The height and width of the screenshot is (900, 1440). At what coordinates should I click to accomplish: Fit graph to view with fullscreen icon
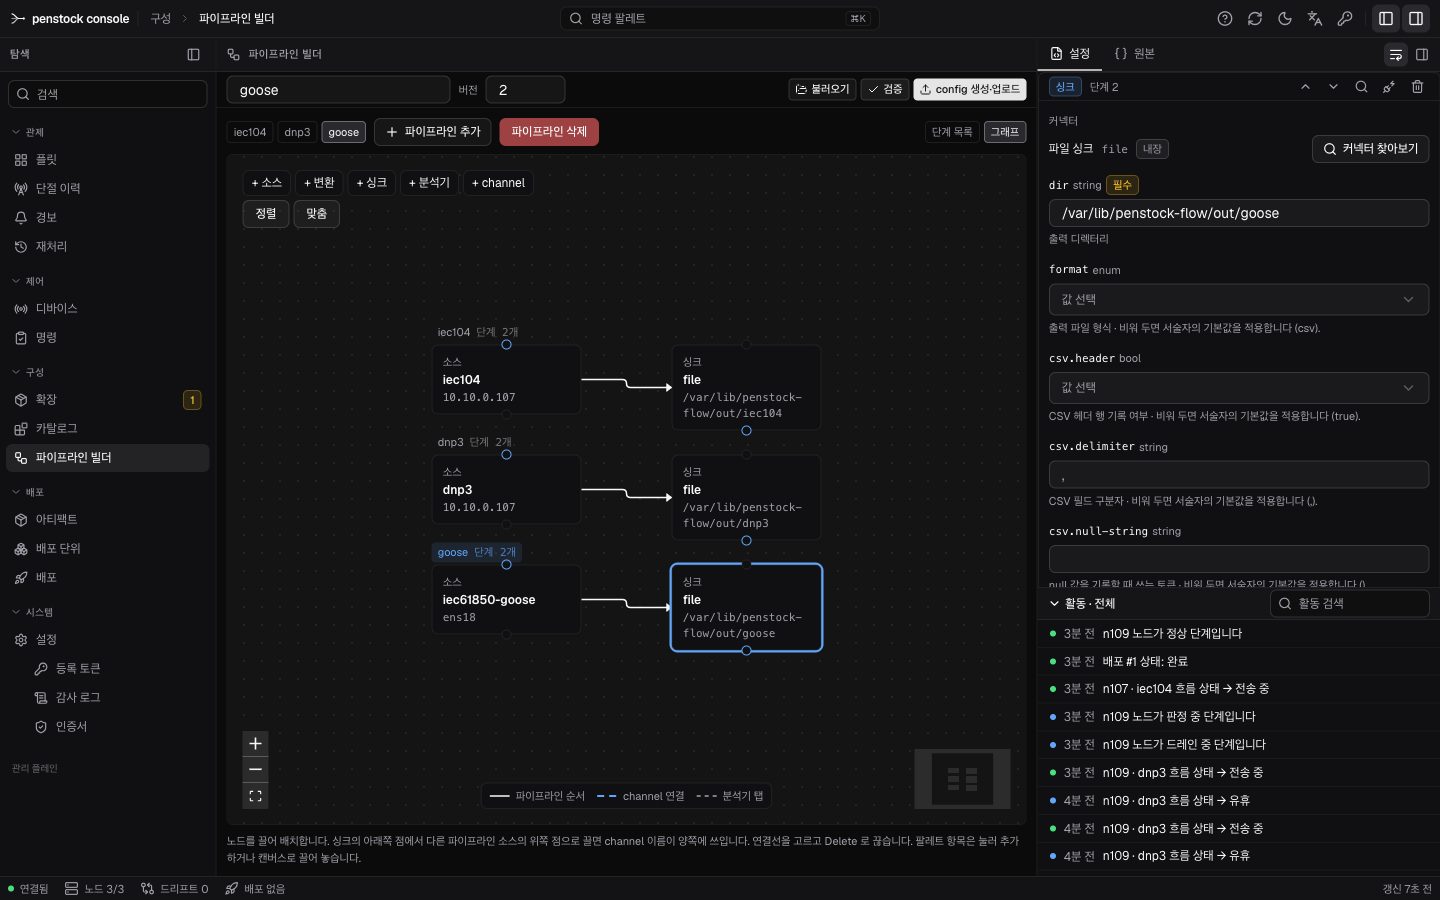coord(255,796)
